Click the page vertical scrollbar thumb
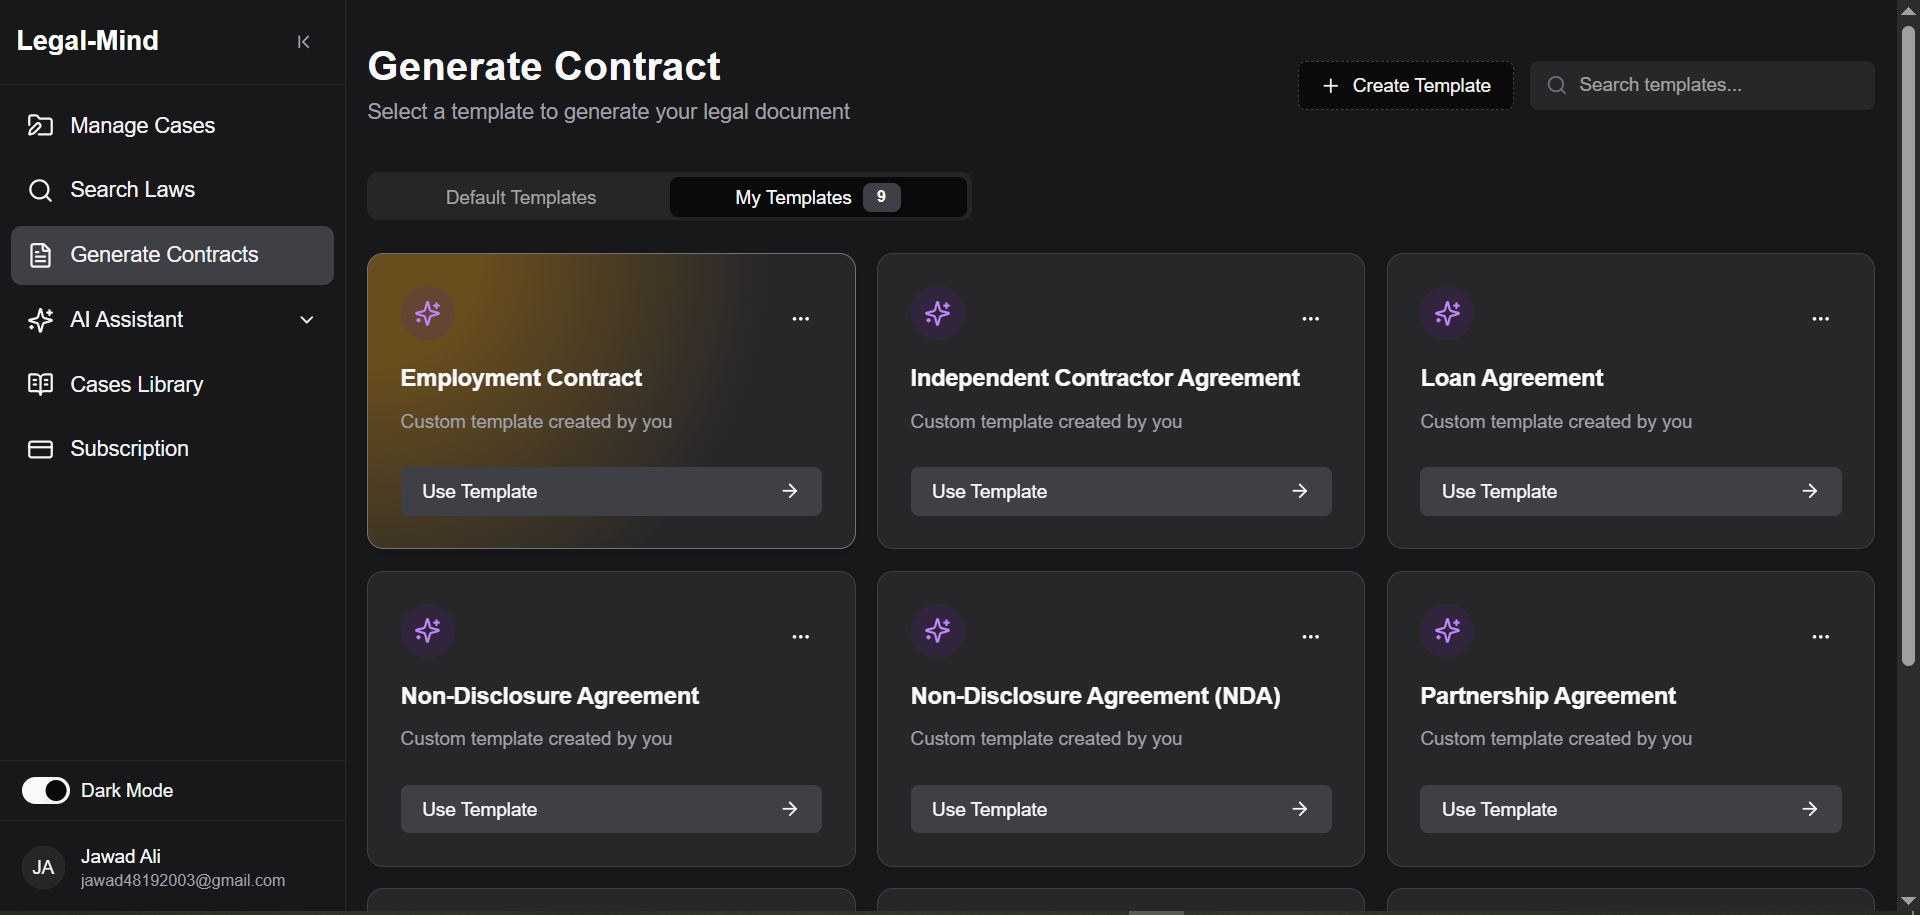This screenshot has width=1920, height=915. coord(1908,345)
